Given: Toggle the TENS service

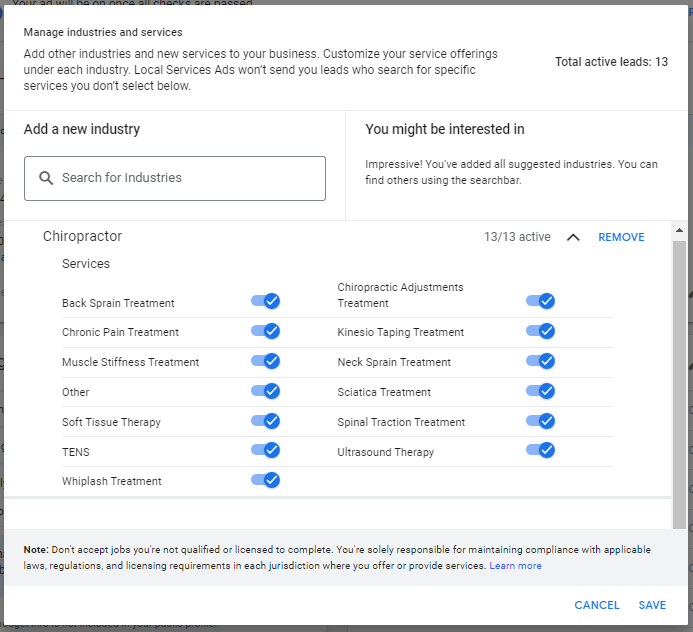Looking at the screenshot, I should coord(265,451).
